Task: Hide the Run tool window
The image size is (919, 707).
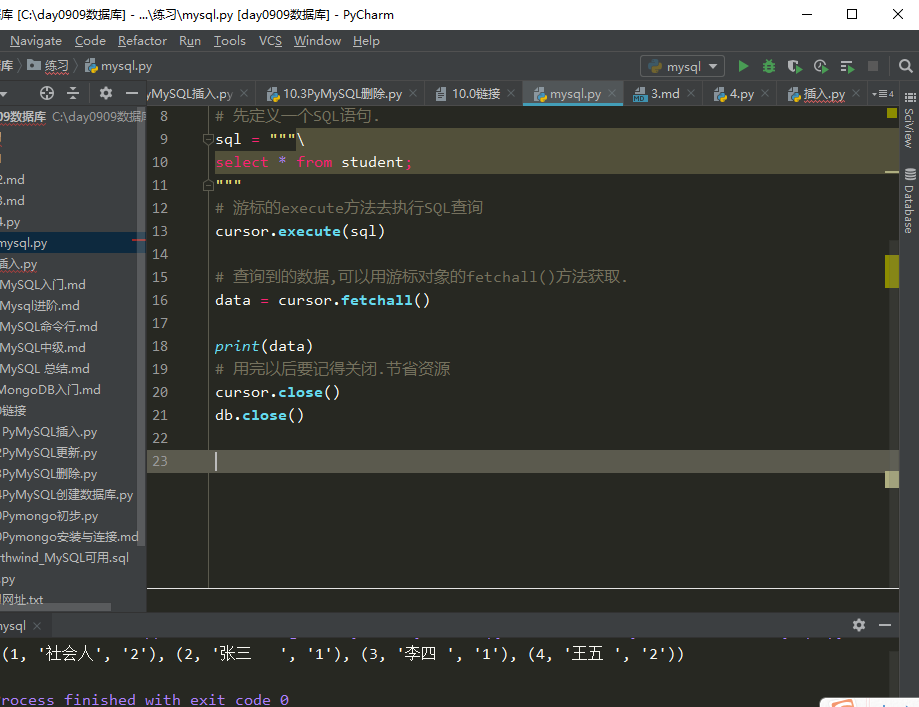Action: coord(884,625)
